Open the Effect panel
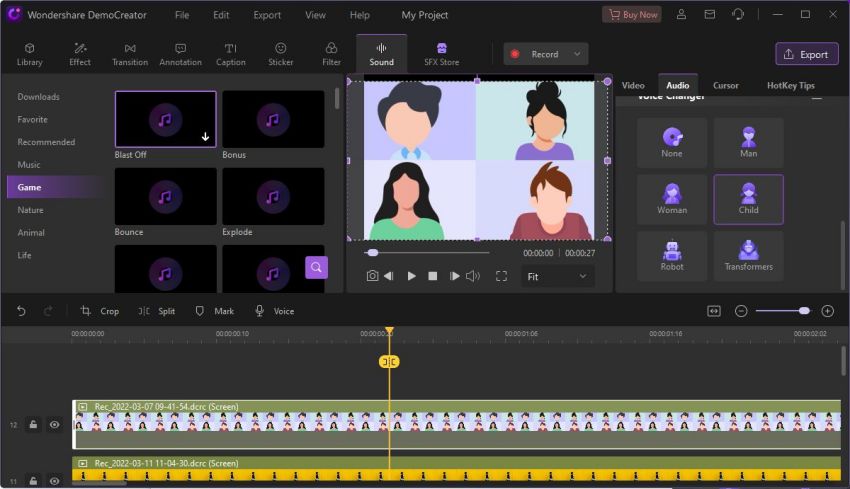The width and height of the screenshot is (850, 489). (80, 54)
